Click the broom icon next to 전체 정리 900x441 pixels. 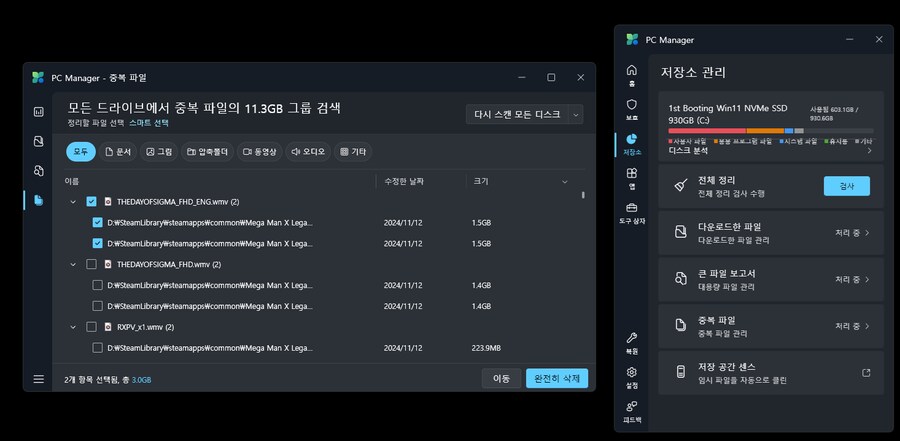click(x=681, y=186)
